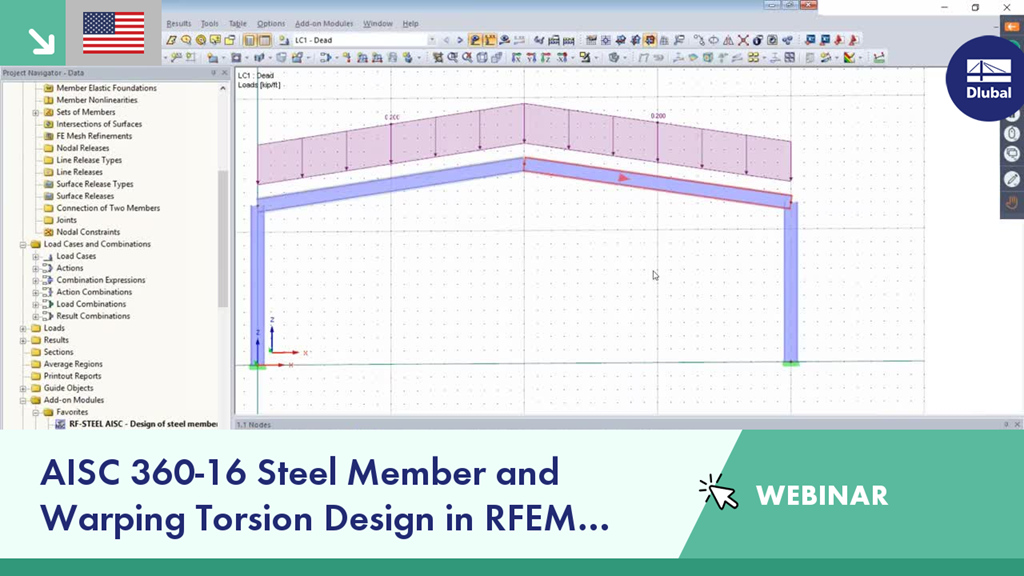Select Nodal Releases item

82,148
